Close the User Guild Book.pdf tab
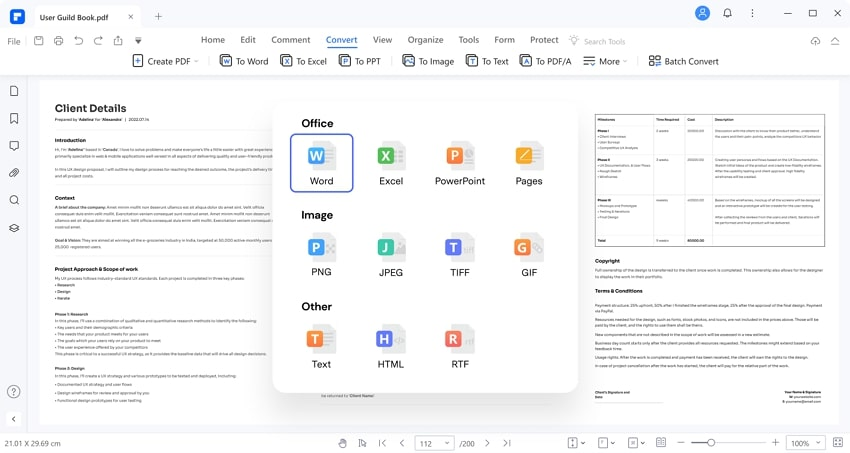Viewport: 850px width, 453px height. (131, 17)
